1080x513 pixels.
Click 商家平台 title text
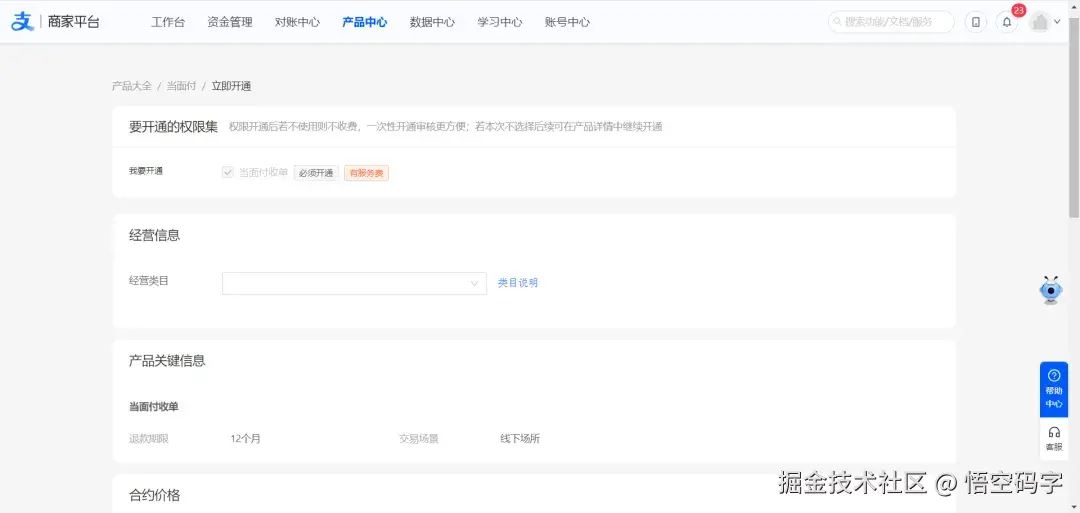(x=74, y=22)
